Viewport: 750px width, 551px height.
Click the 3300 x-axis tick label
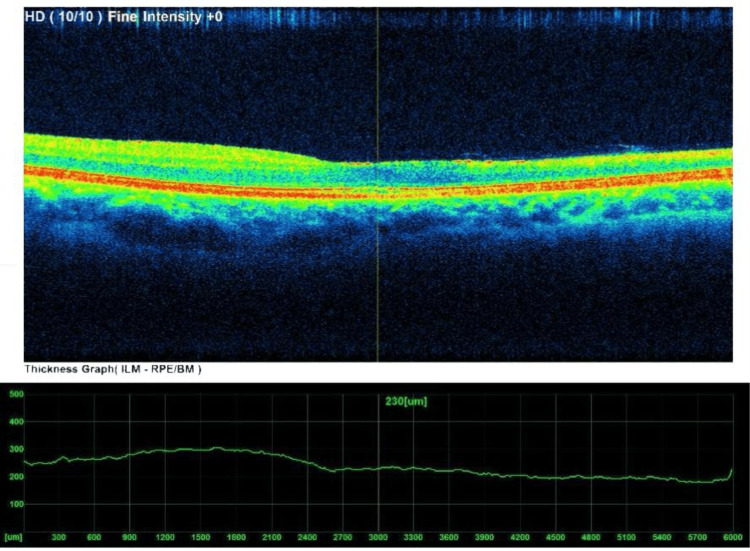pos(413,537)
